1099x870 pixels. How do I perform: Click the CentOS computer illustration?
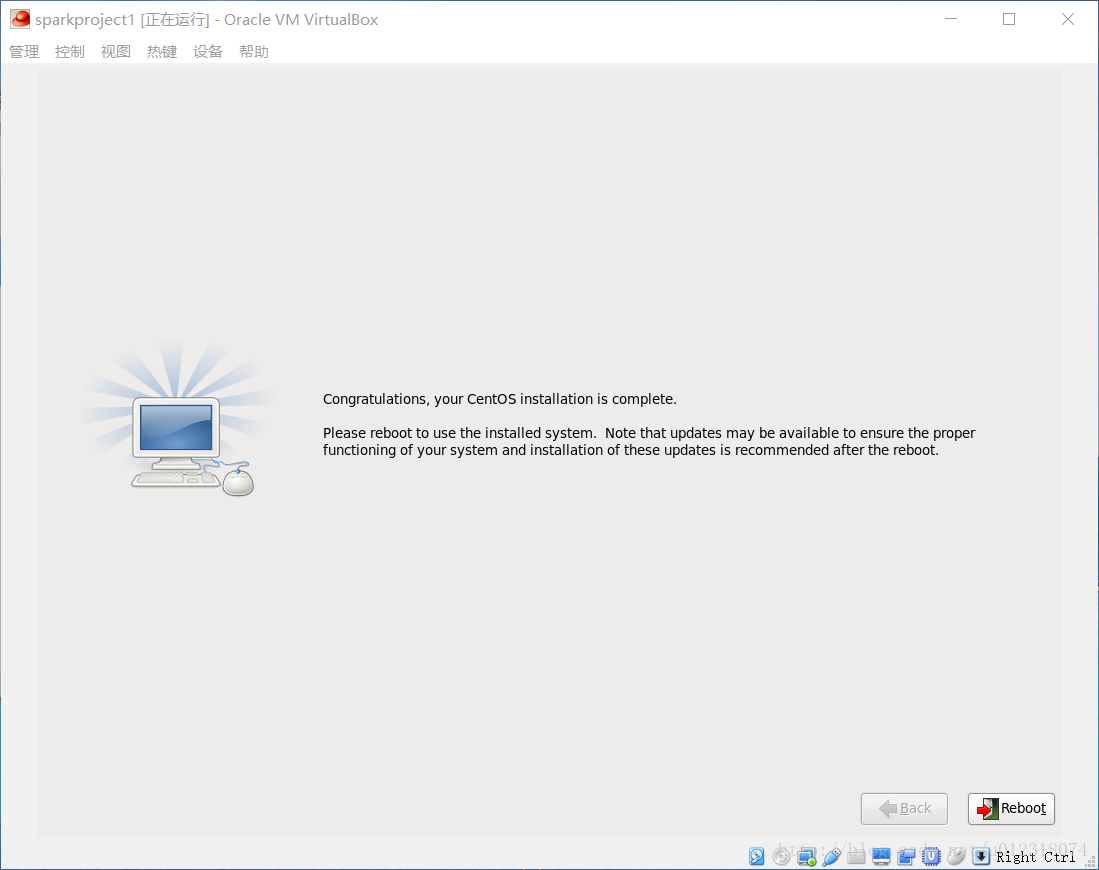click(177, 421)
